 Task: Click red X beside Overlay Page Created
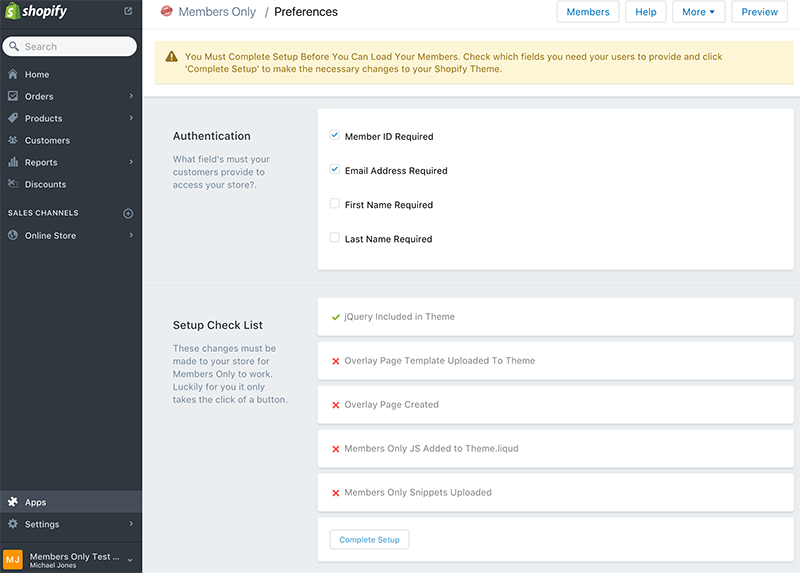[336, 405]
